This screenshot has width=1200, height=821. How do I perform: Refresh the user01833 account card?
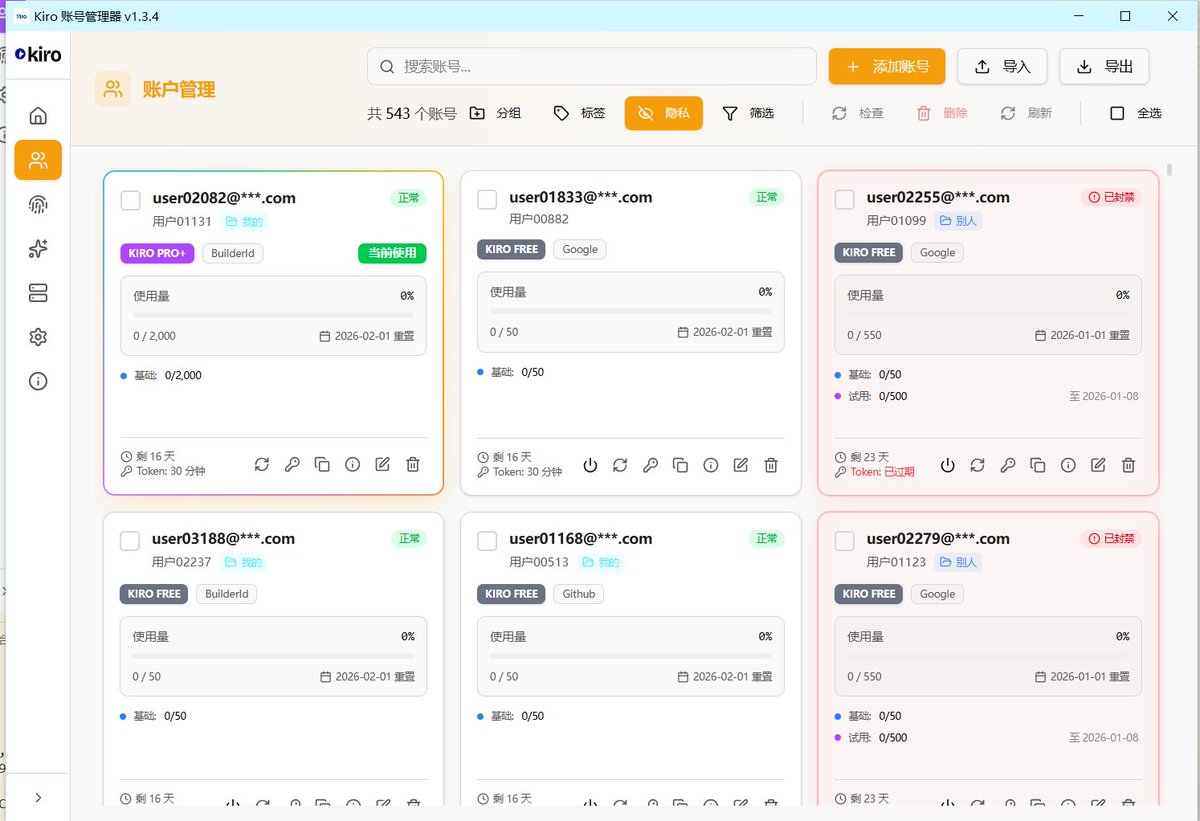[x=620, y=465]
